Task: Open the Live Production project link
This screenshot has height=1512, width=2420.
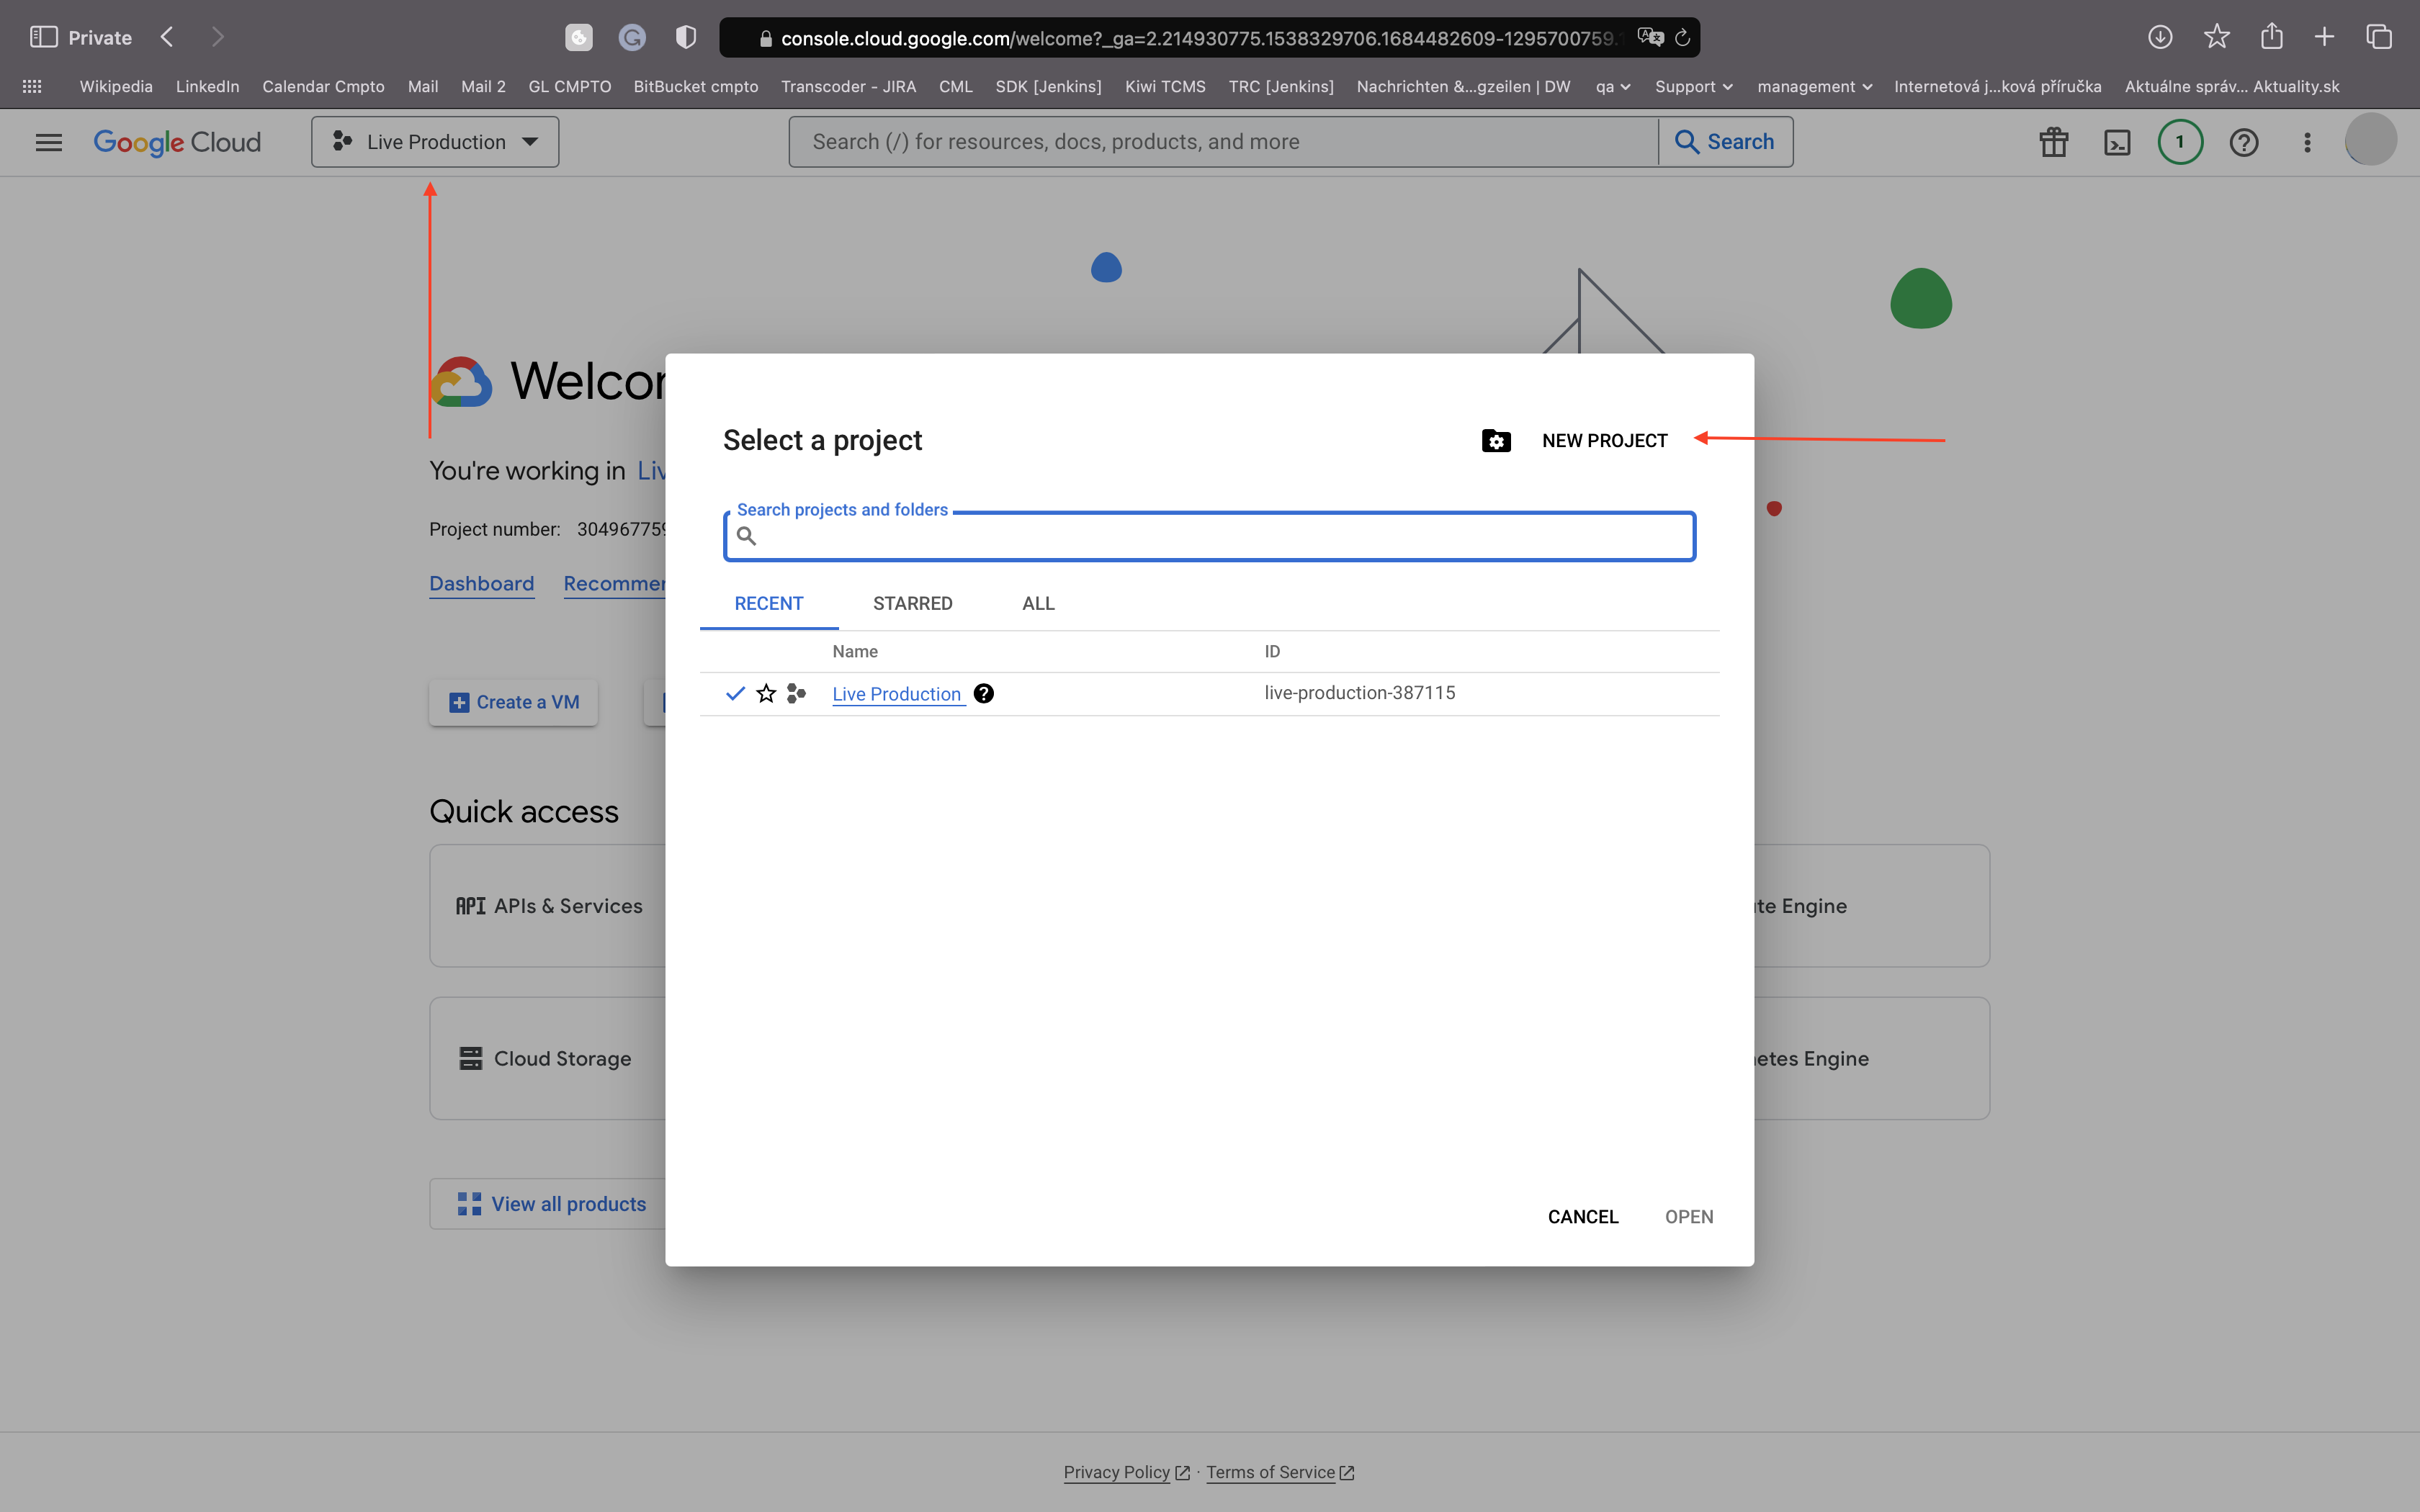Action: point(896,694)
